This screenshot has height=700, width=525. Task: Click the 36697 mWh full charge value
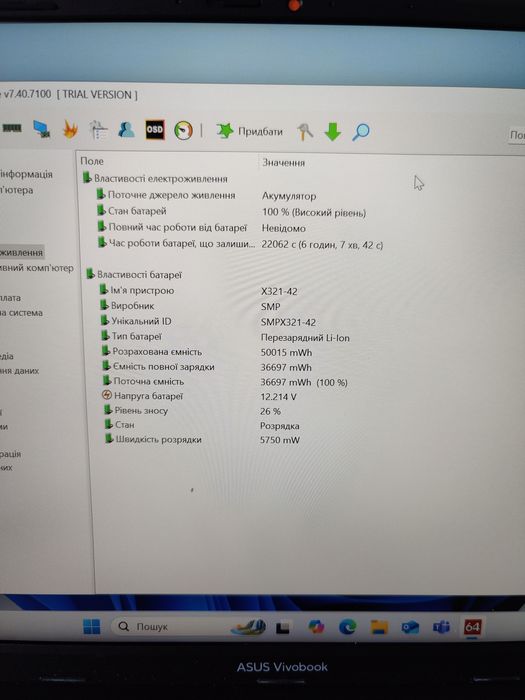(286, 367)
